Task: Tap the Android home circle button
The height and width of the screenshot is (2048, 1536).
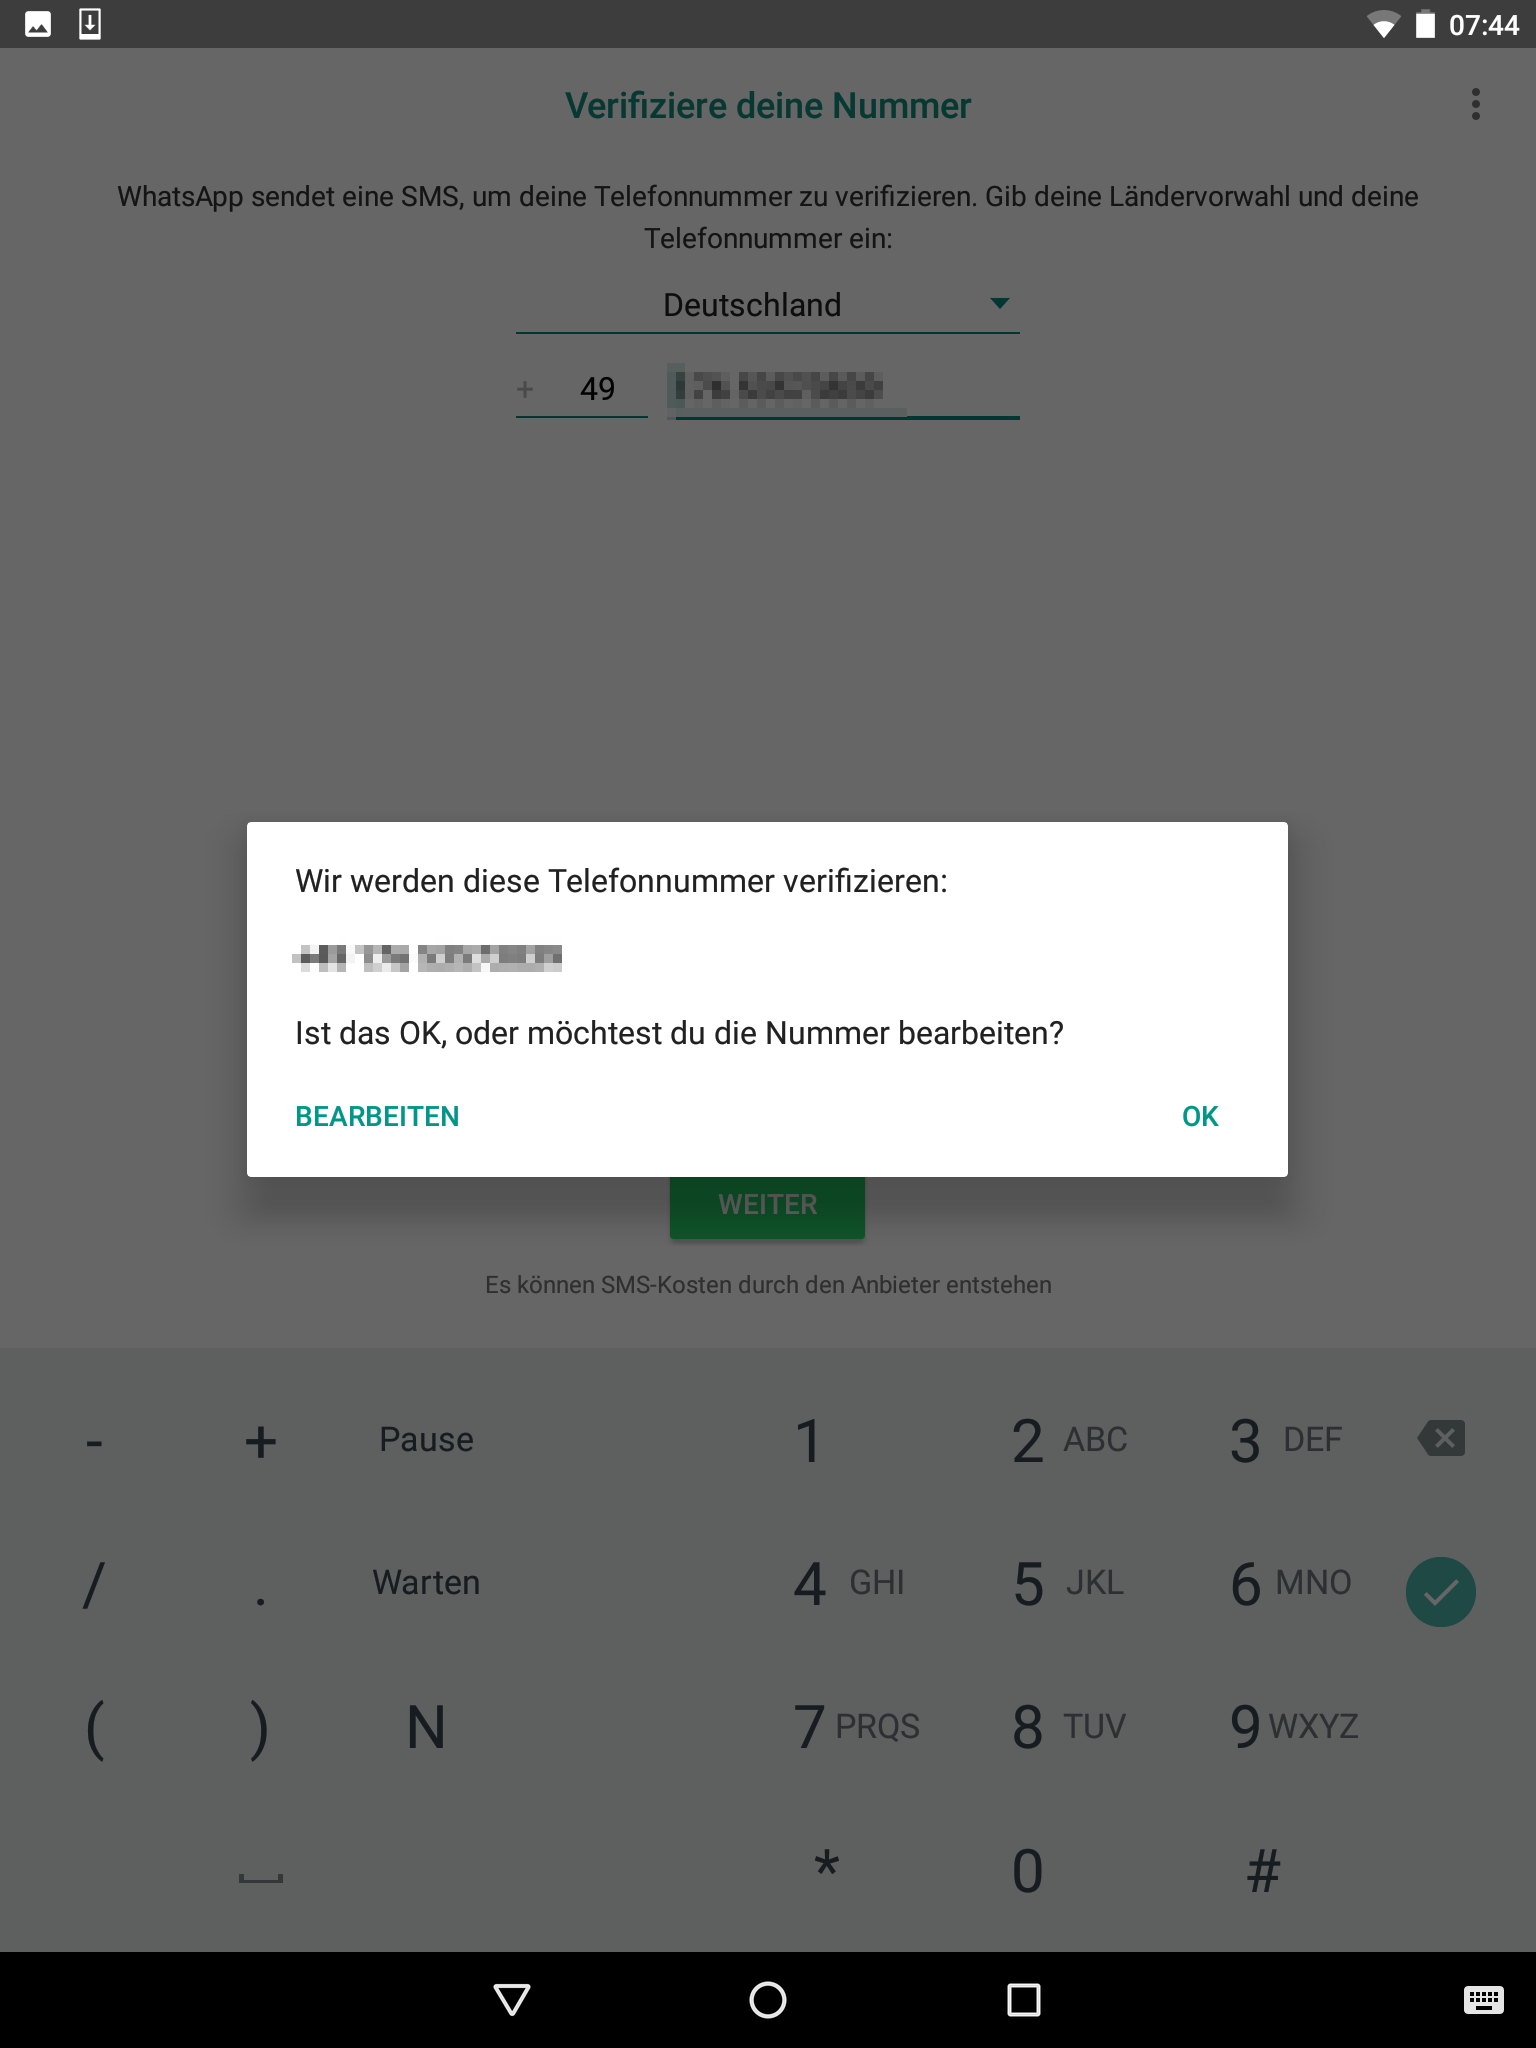Action: click(x=768, y=2000)
